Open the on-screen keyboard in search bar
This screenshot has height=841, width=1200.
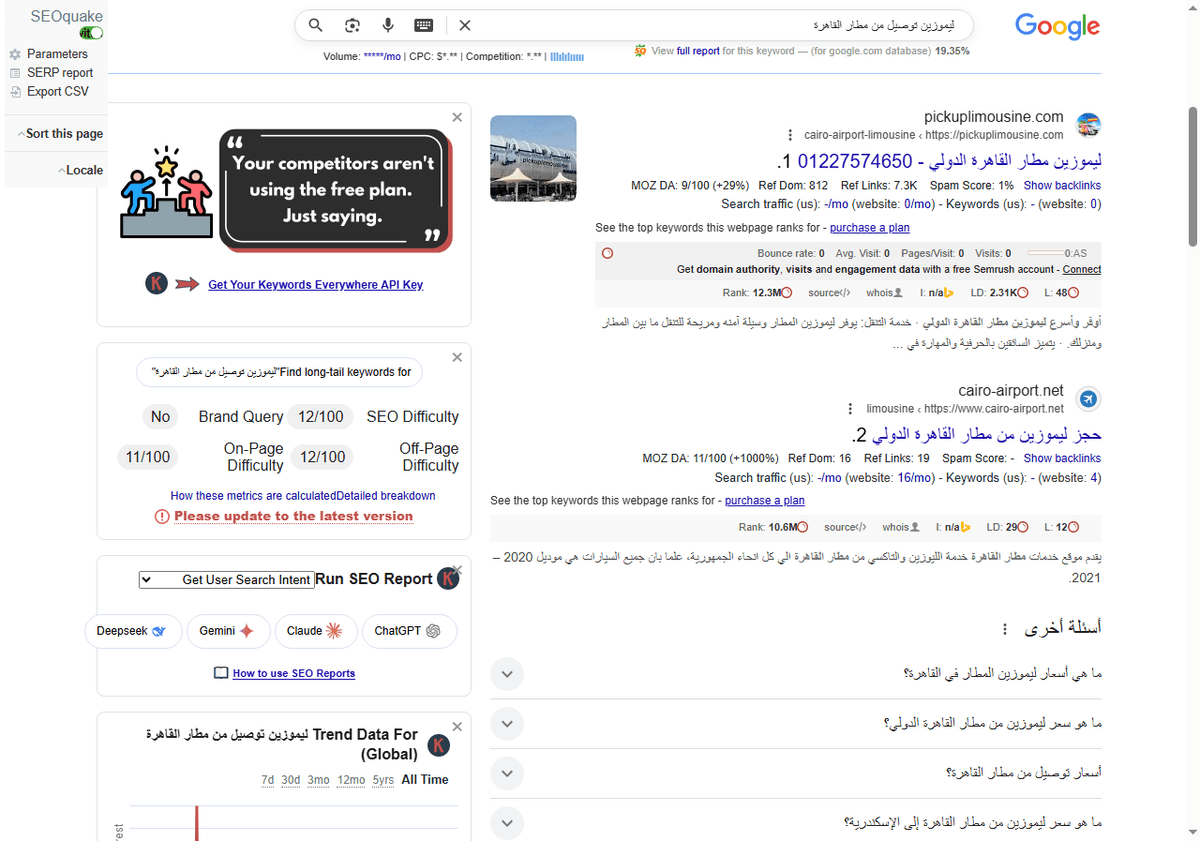424,25
